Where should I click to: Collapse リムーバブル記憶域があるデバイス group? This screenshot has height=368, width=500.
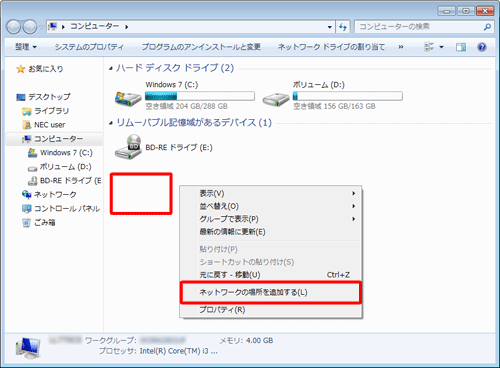point(111,123)
